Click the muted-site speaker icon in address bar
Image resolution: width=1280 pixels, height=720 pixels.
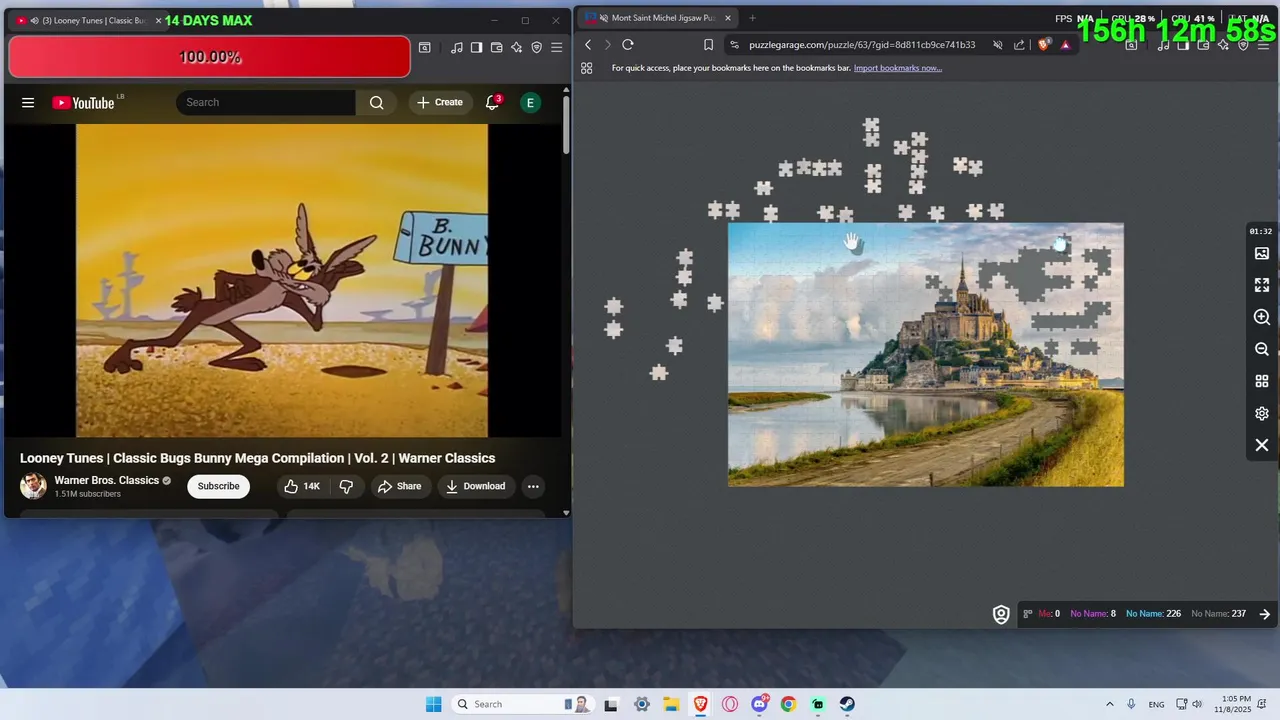click(997, 44)
